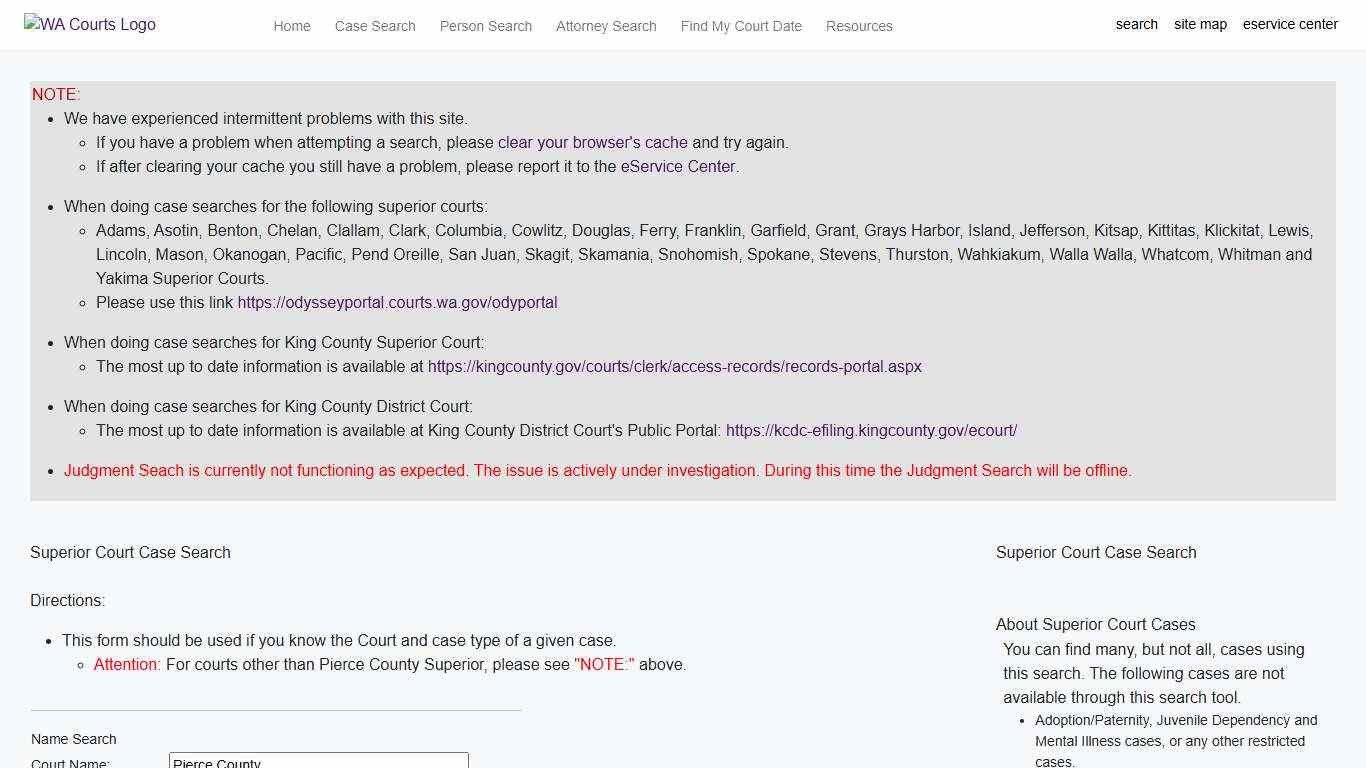
Task: Click clear your browser's cache link
Action: point(592,142)
